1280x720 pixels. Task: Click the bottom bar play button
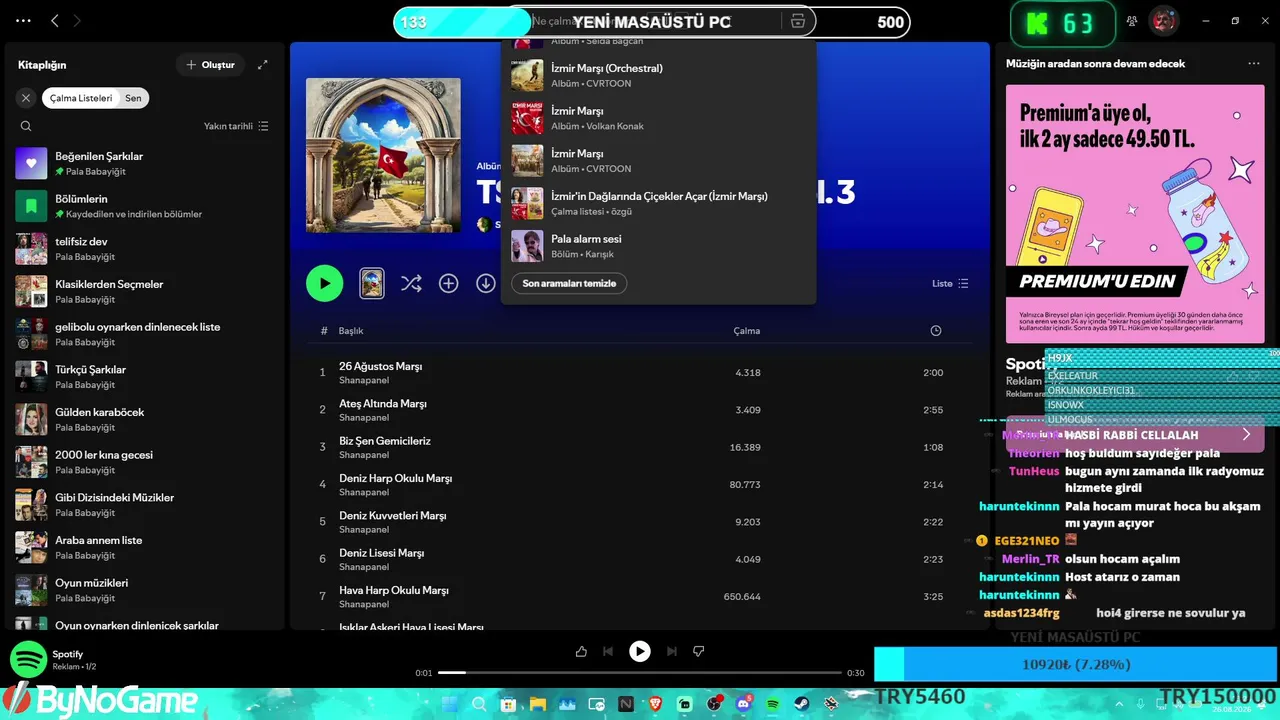[x=640, y=652]
